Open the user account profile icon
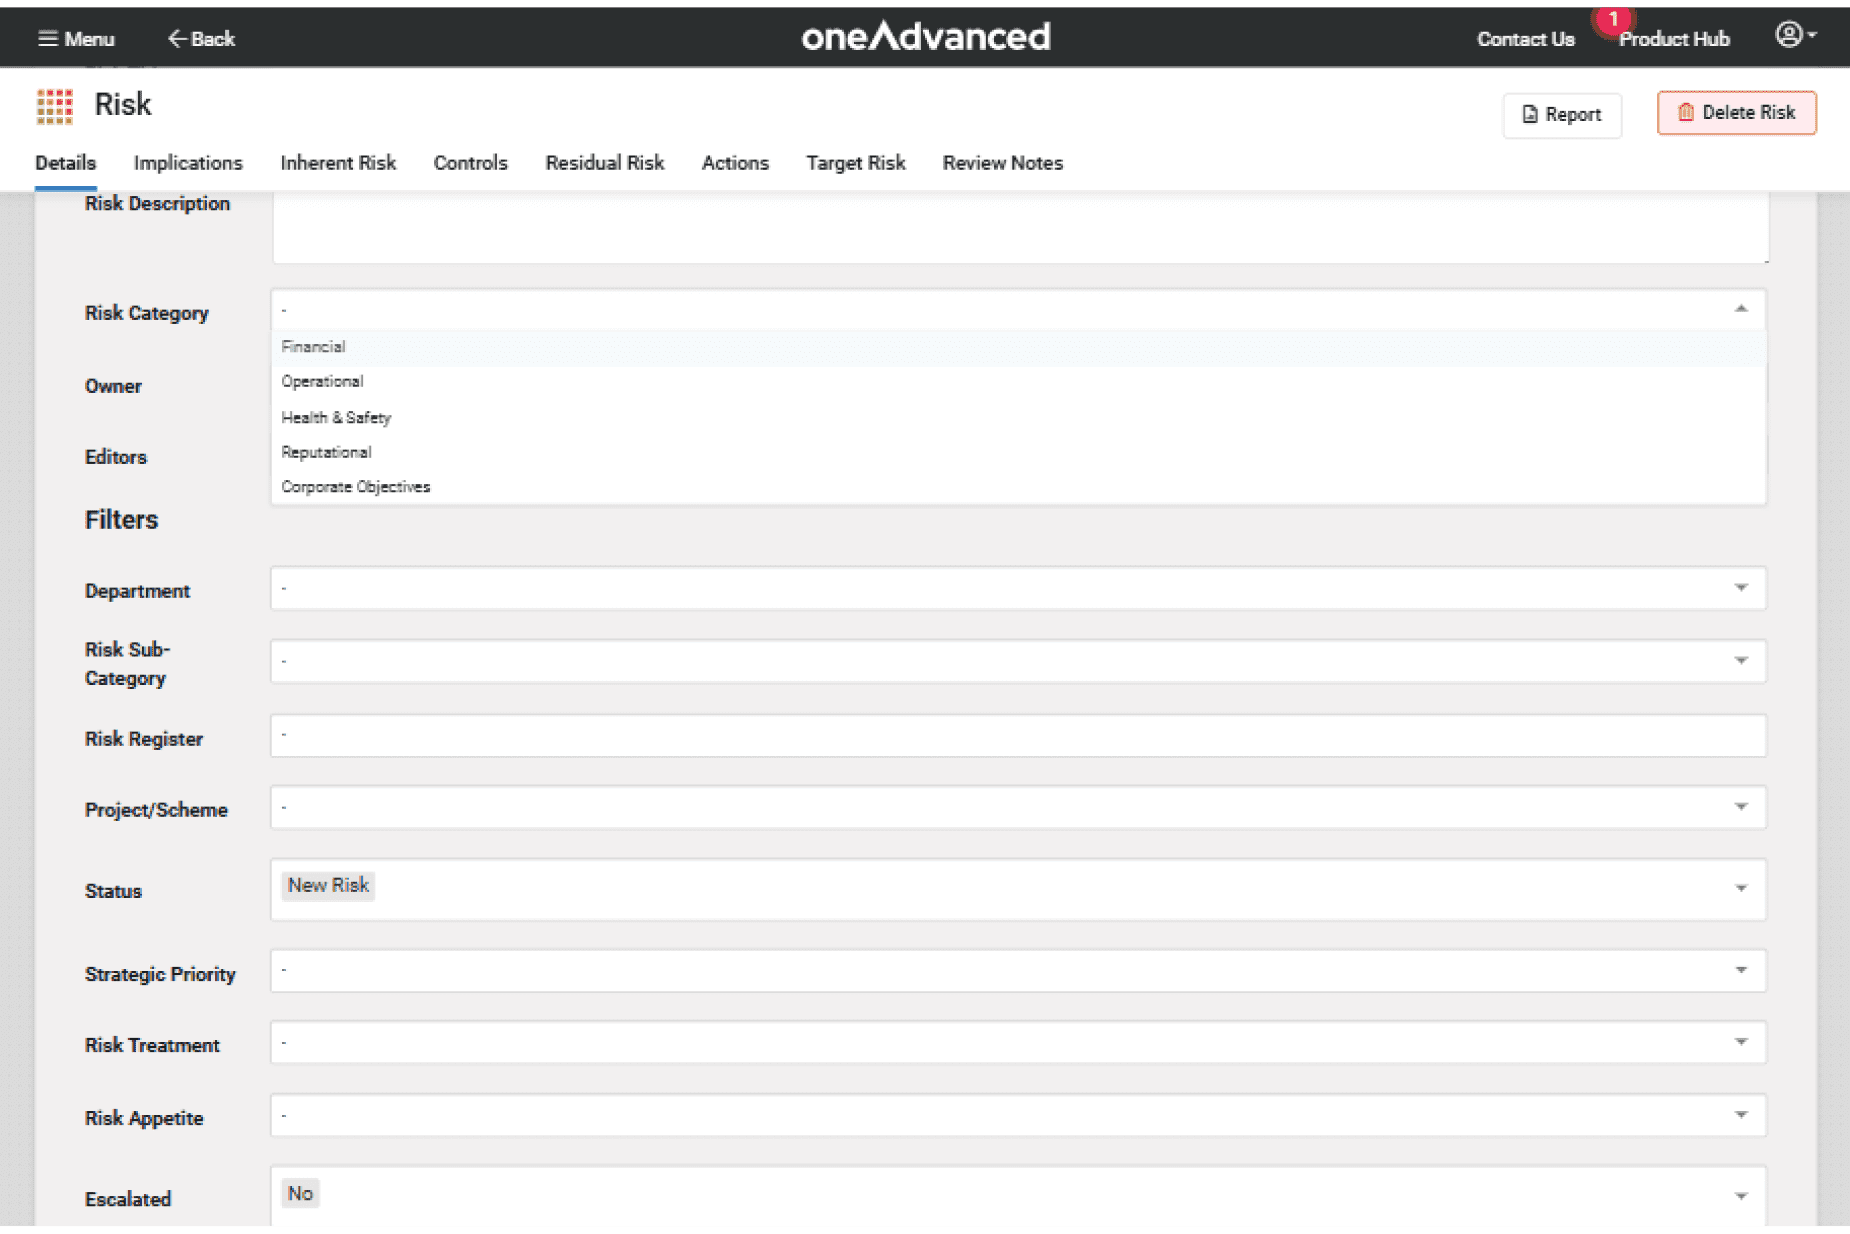This screenshot has width=1850, height=1234. click(1789, 35)
